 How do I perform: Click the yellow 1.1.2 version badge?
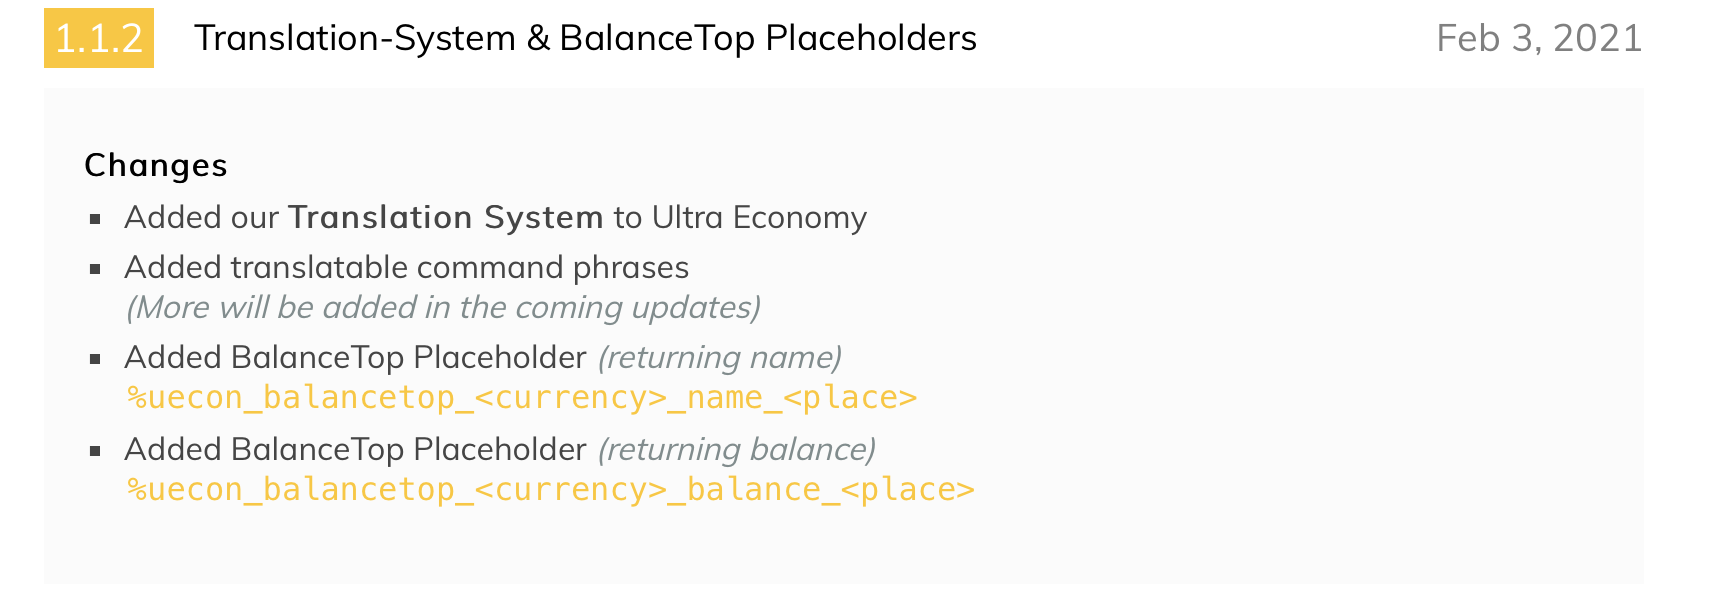pyautogui.click(x=99, y=38)
